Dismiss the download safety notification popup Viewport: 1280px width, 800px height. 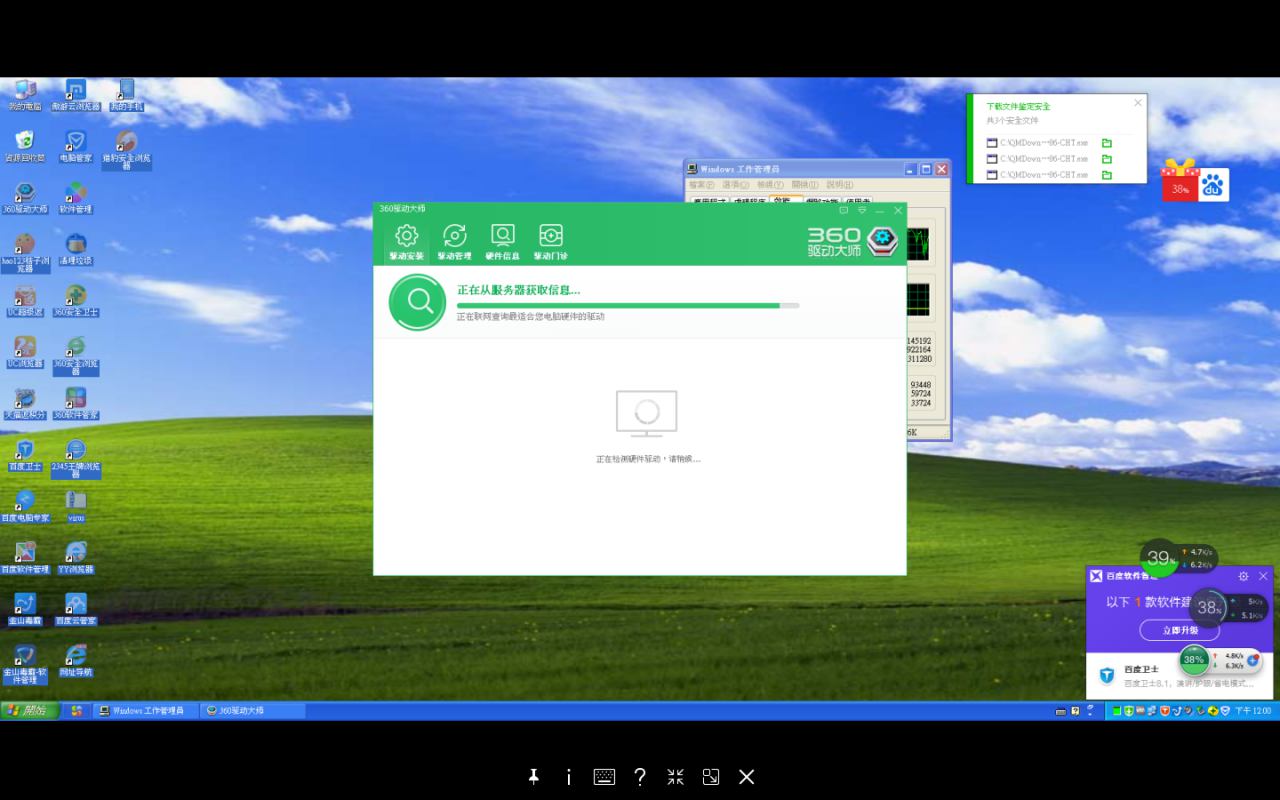[x=1137, y=103]
